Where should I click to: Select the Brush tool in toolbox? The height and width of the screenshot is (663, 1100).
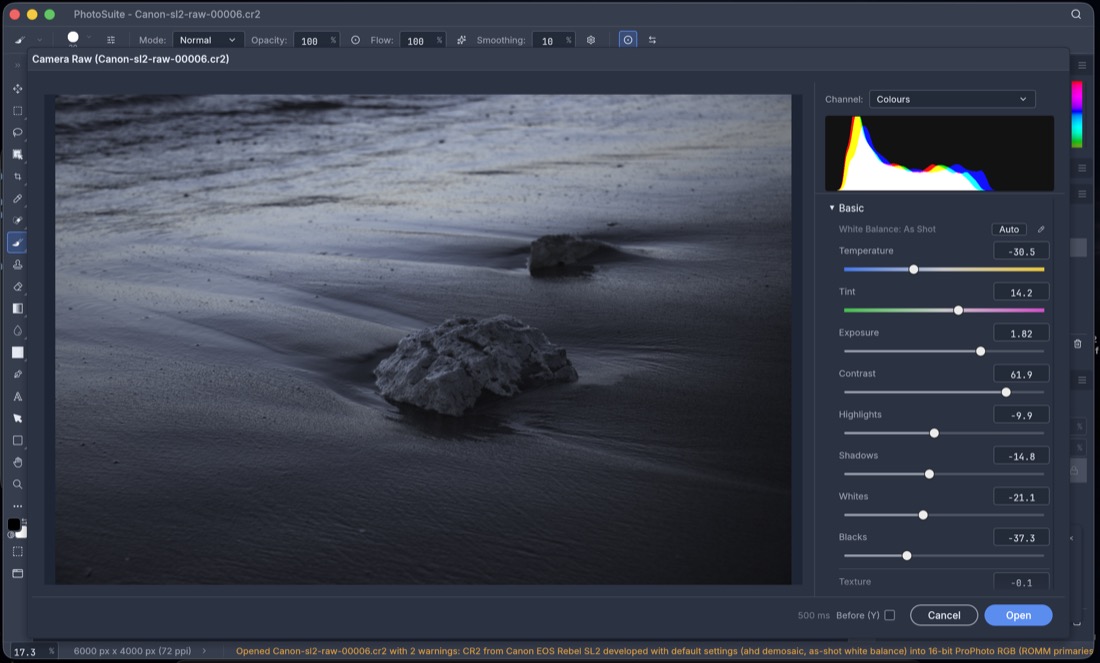pos(18,243)
